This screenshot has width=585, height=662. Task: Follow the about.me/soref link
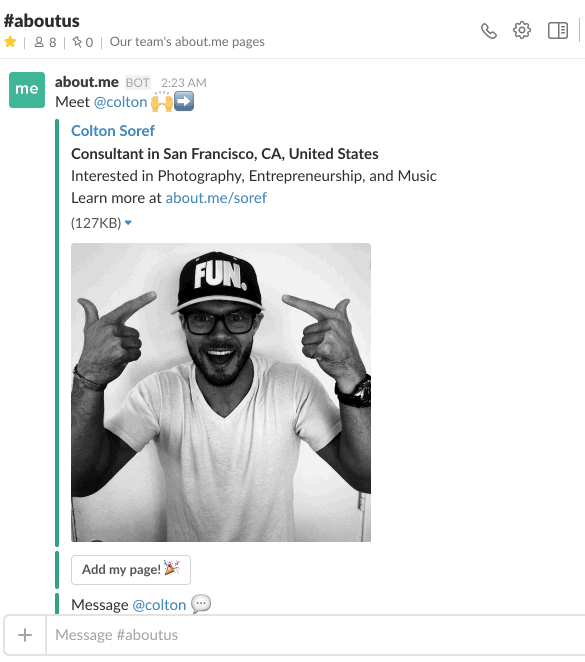[x=216, y=198]
